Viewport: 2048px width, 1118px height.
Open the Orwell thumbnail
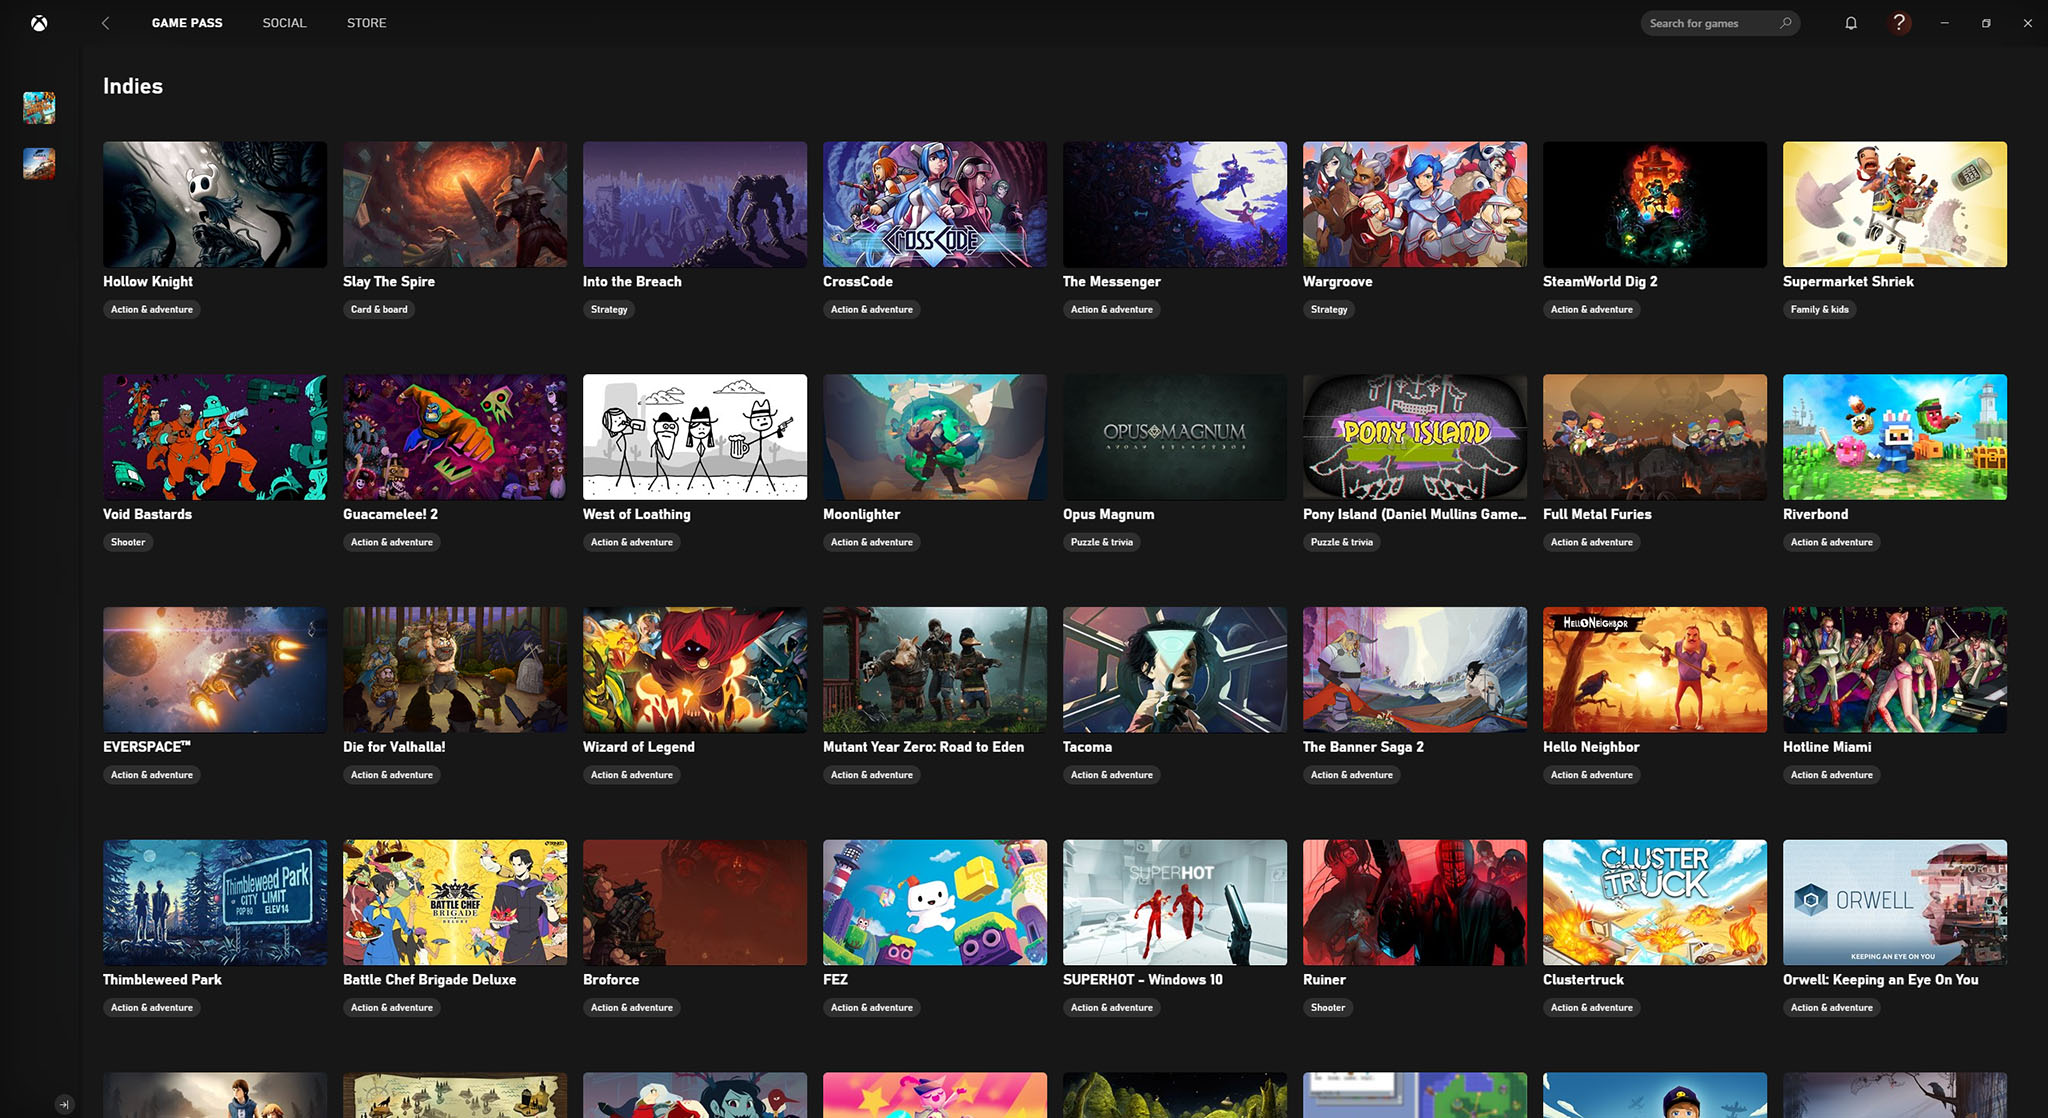pos(1895,903)
